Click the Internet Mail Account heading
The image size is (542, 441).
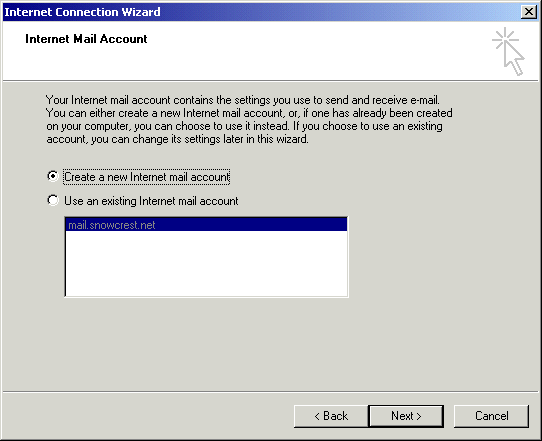(86, 39)
